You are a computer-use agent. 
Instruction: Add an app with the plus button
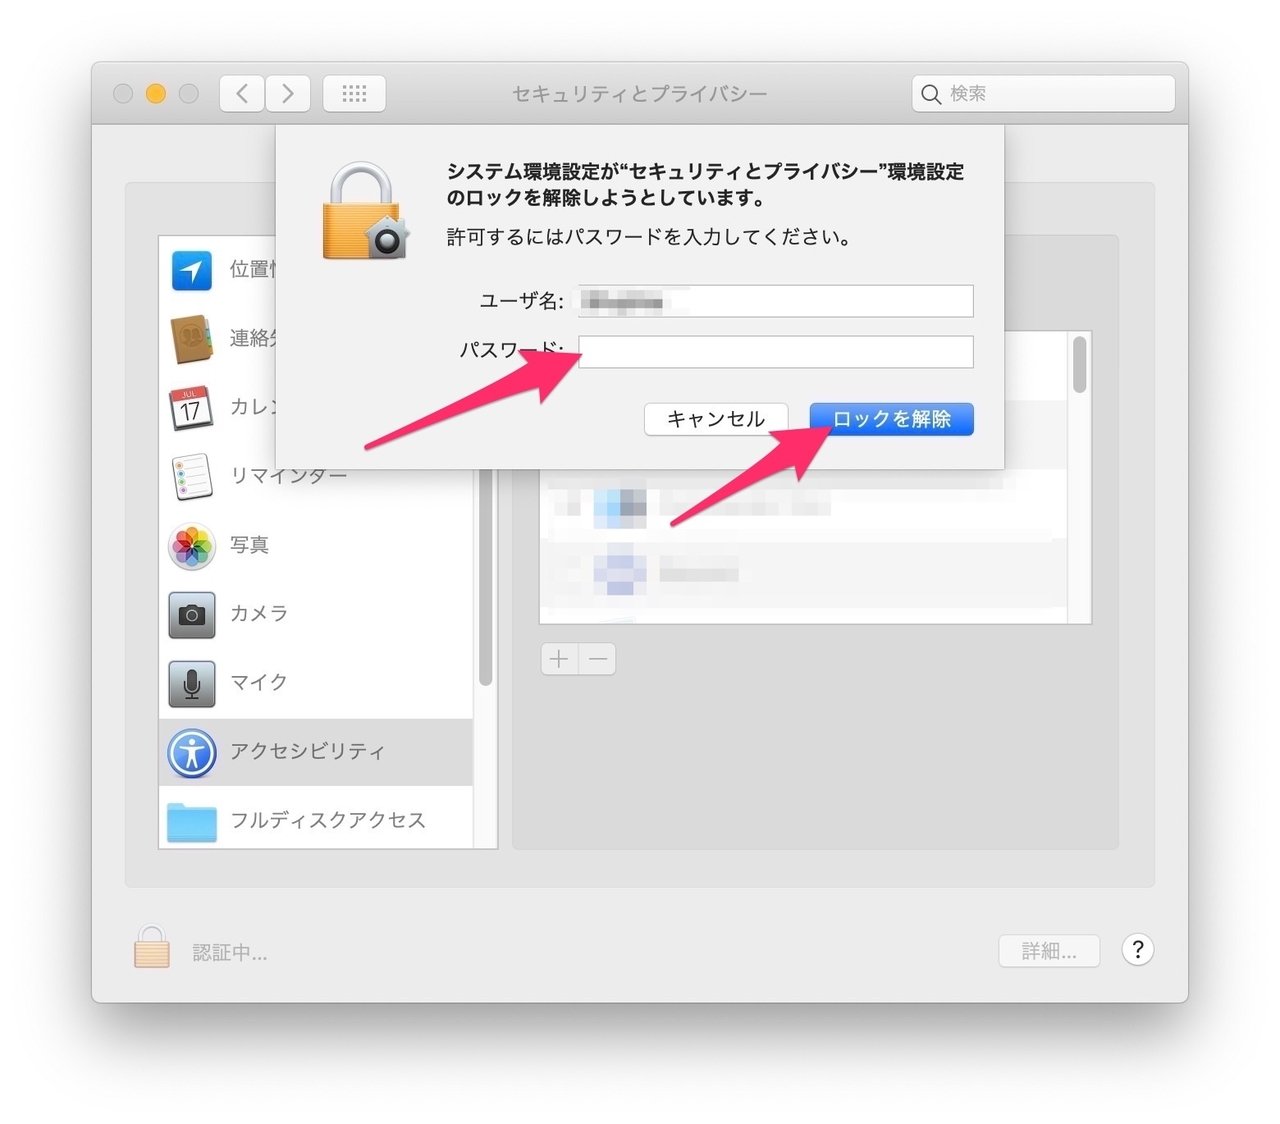559,658
